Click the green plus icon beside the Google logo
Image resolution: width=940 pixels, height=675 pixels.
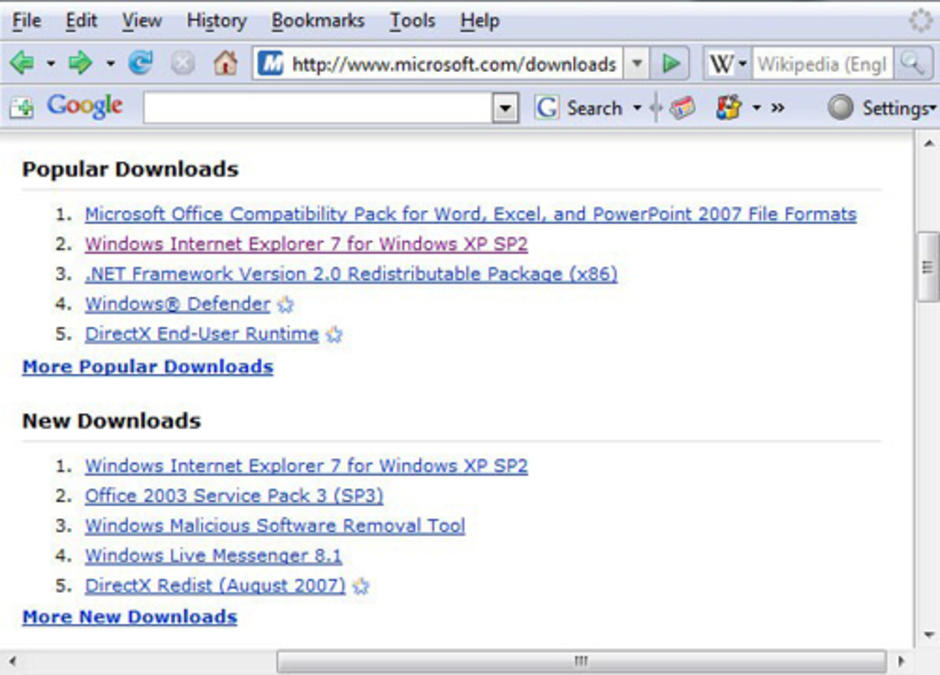(22, 108)
